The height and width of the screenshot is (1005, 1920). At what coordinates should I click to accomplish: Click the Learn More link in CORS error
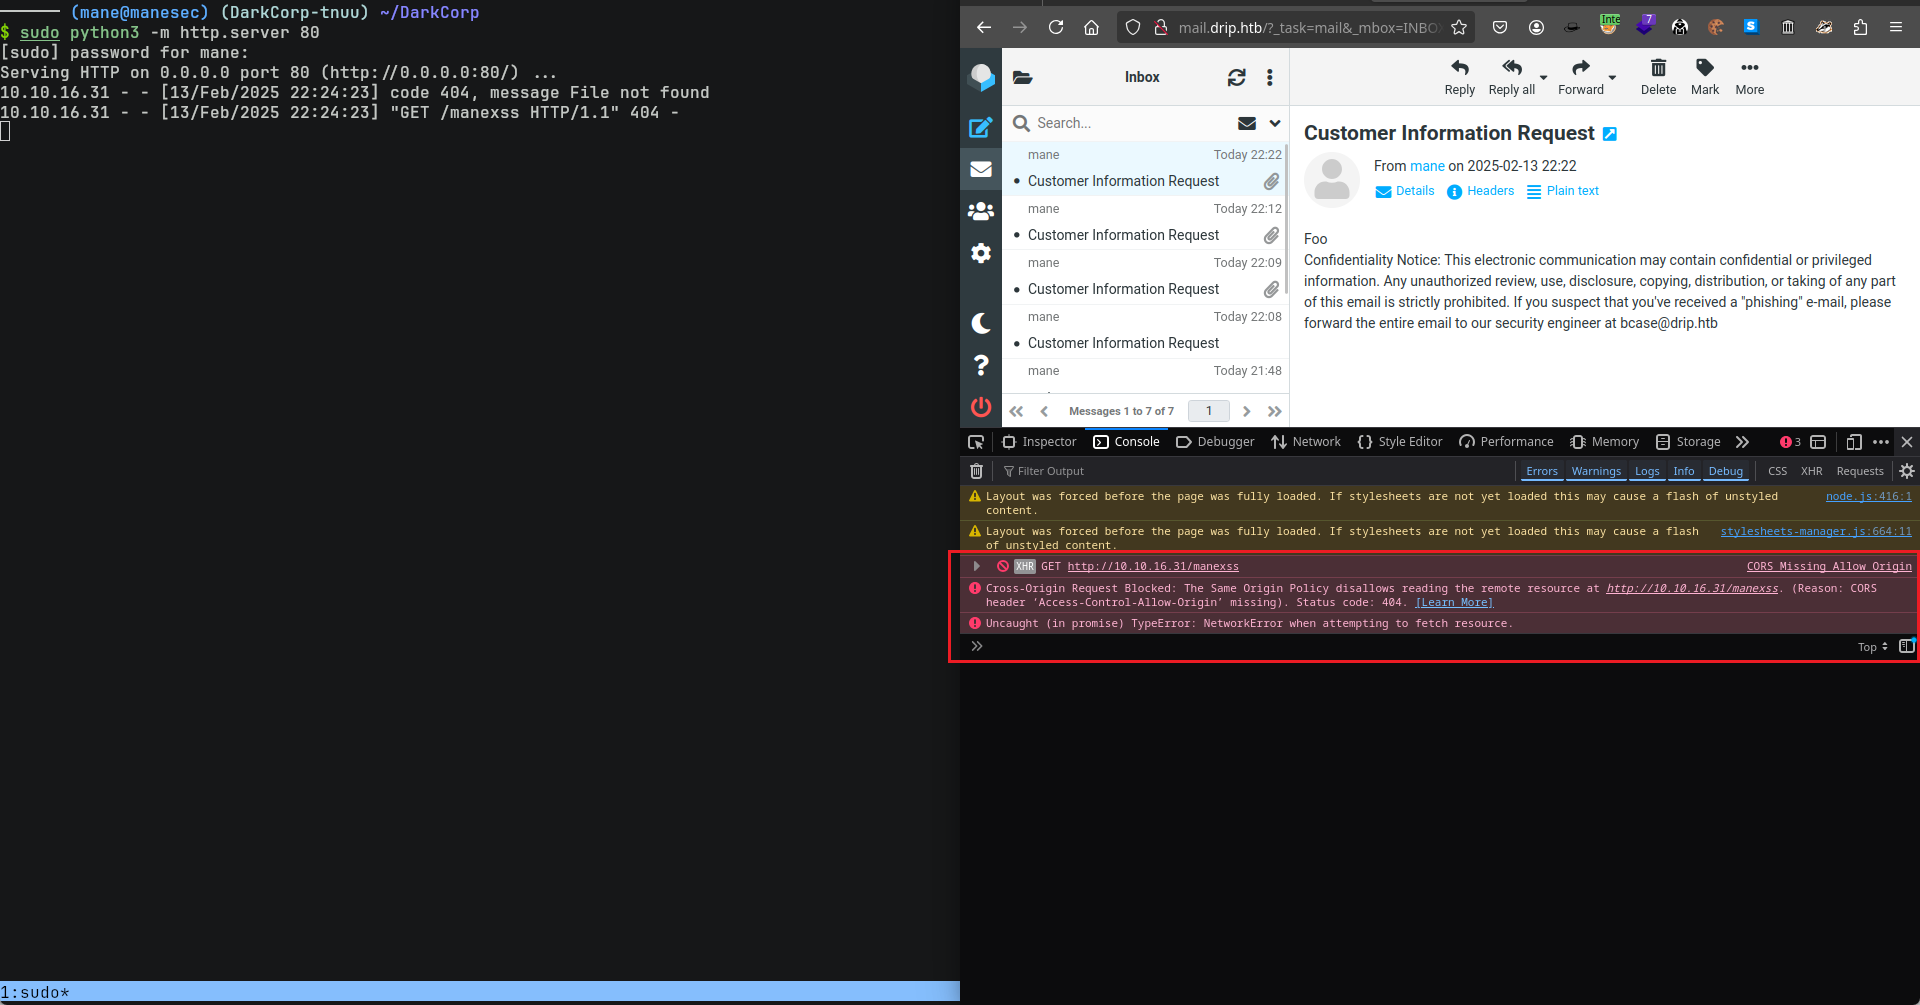[1454, 603]
